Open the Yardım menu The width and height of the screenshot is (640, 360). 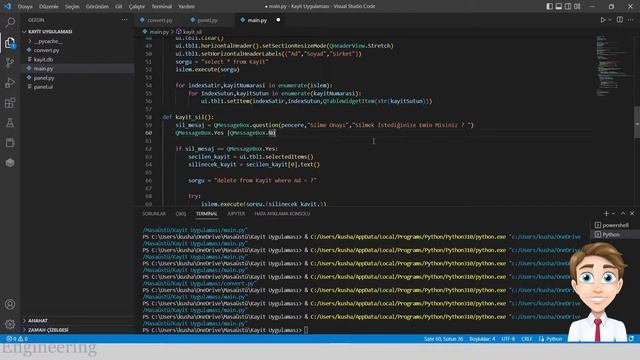[186, 7]
